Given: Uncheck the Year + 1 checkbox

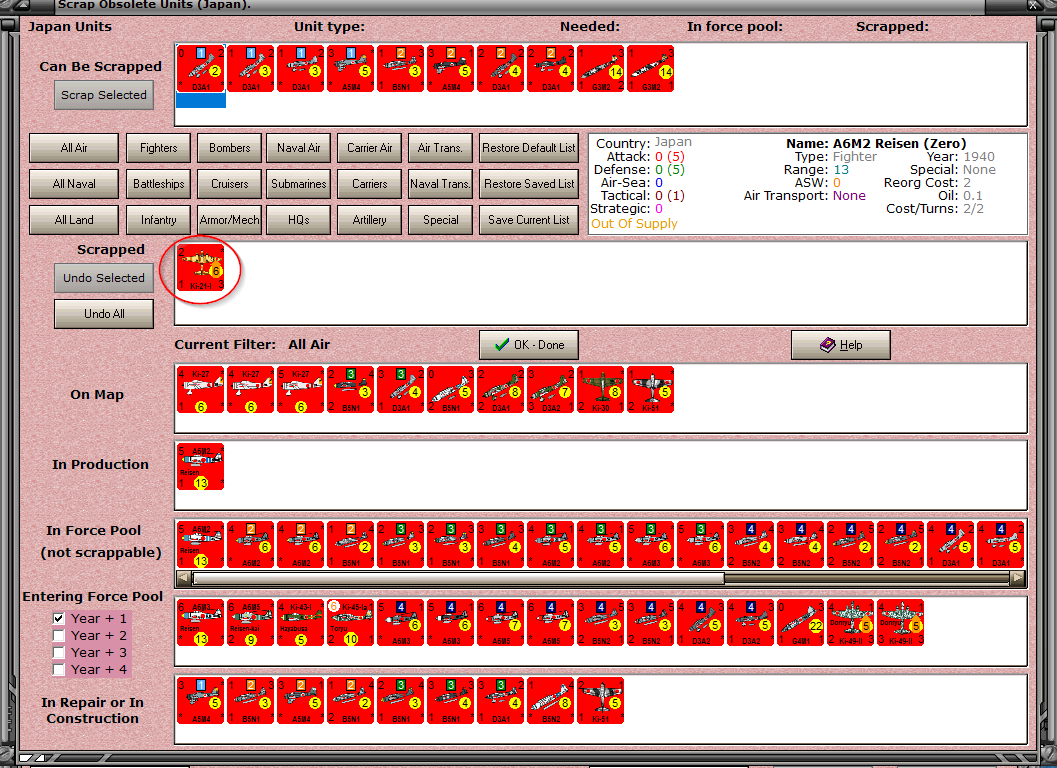Looking at the screenshot, I should point(59,618).
